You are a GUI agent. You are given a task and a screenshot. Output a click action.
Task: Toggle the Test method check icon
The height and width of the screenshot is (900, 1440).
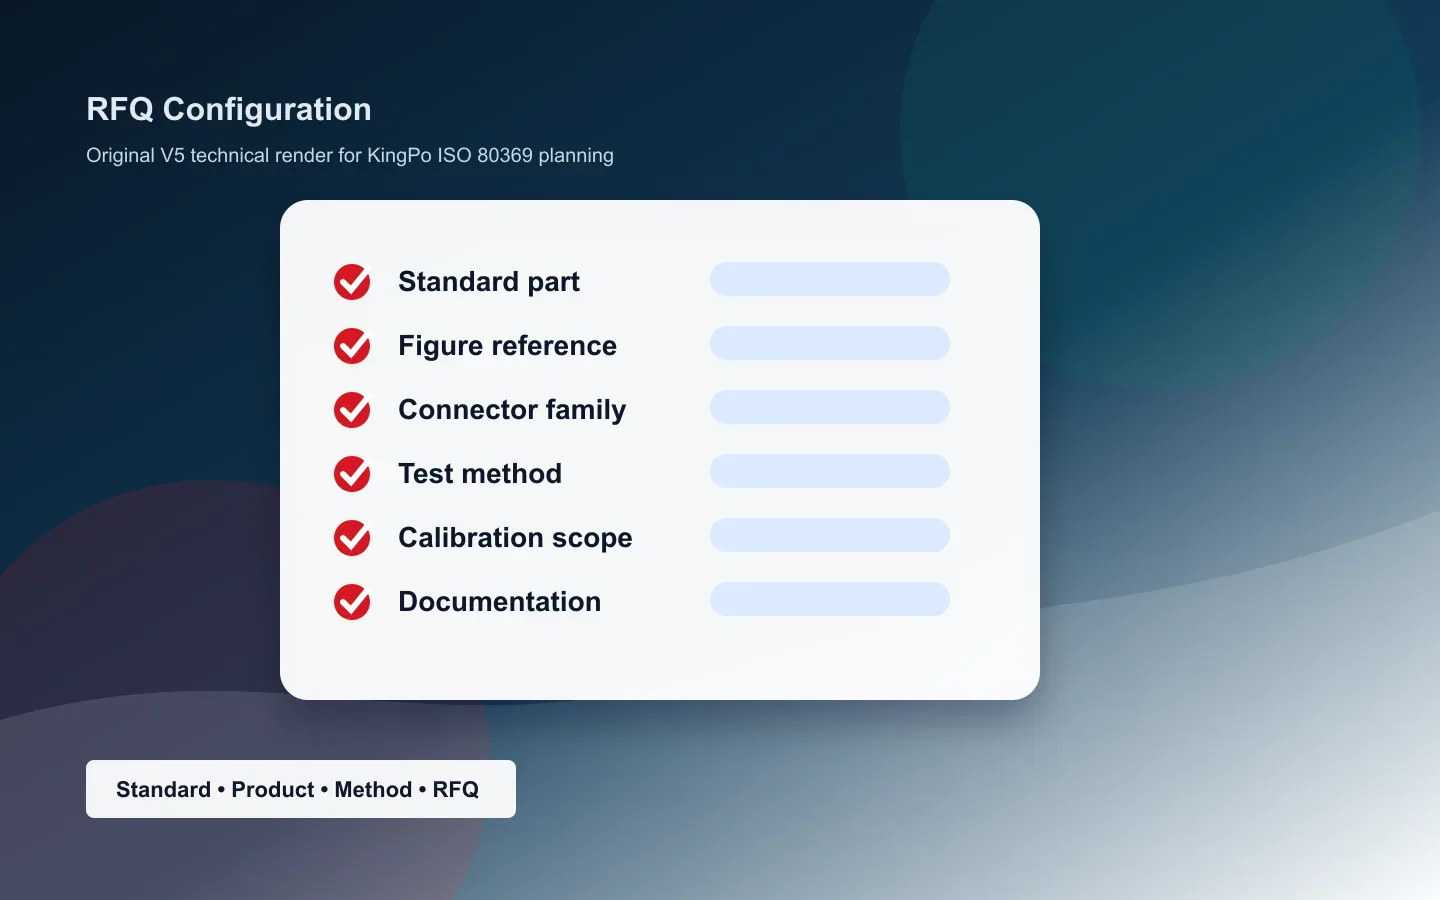point(352,474)
